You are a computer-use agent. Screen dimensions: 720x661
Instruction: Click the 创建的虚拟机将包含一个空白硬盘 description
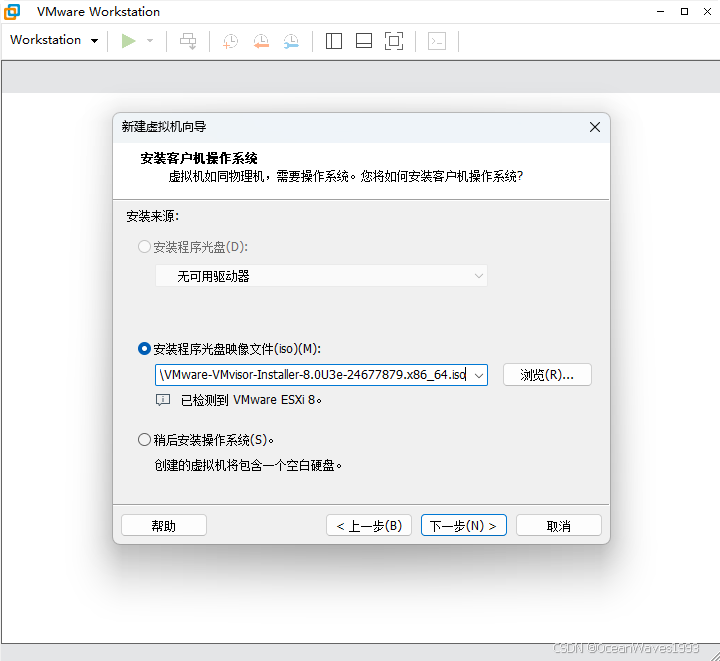248,465
